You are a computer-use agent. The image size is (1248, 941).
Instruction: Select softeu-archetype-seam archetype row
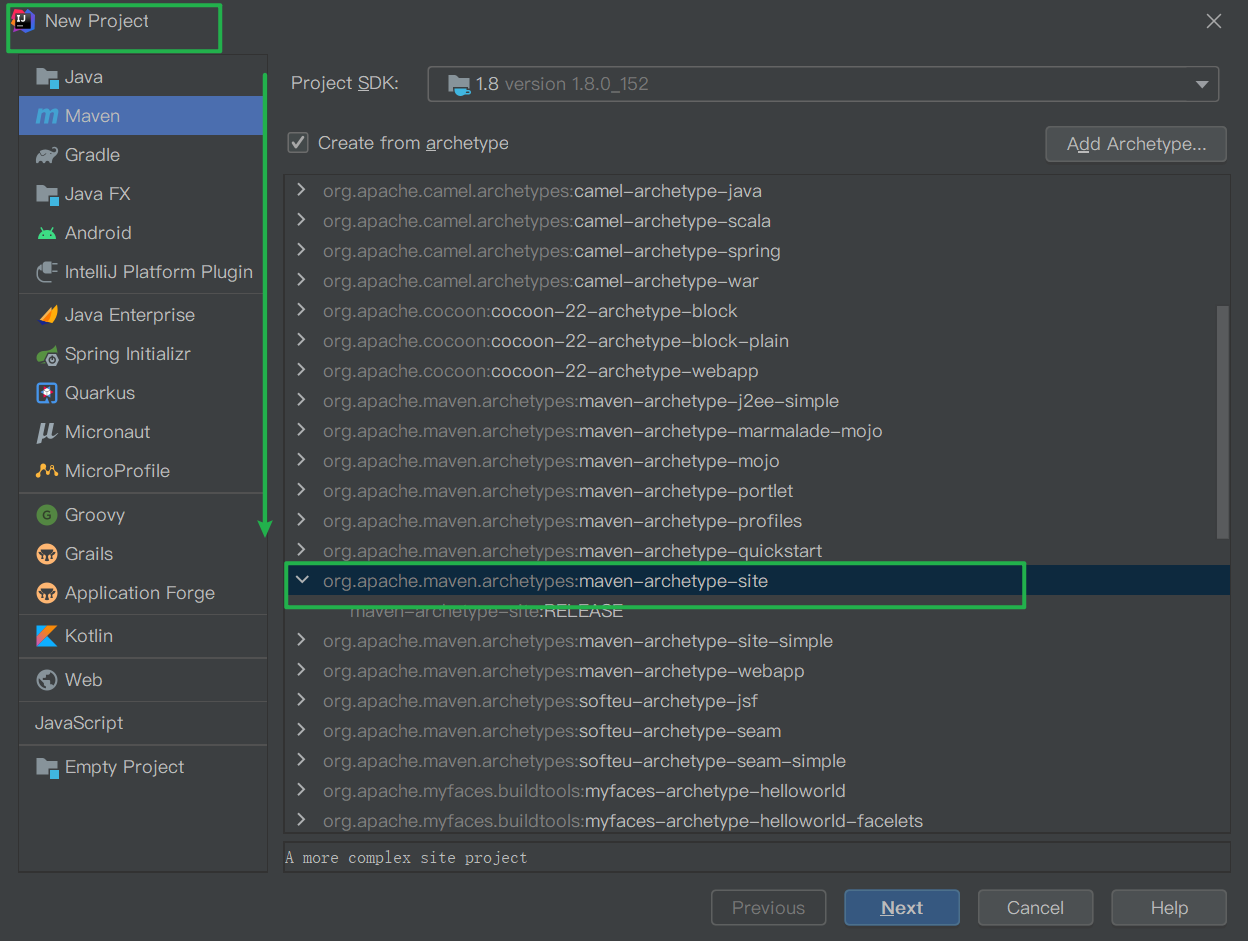(757, 730)
